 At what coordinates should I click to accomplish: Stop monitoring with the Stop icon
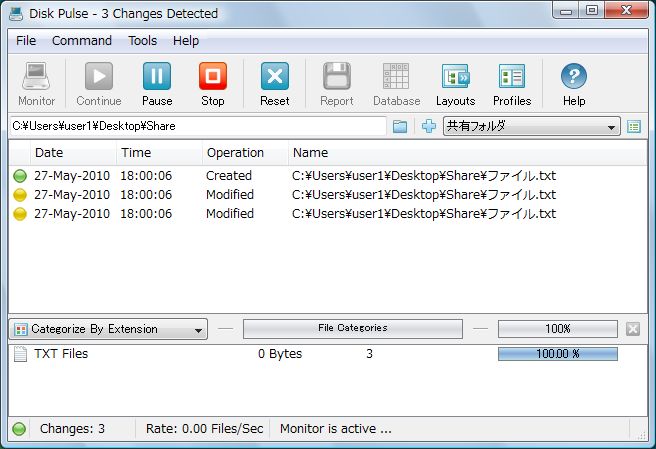[213, 76]
